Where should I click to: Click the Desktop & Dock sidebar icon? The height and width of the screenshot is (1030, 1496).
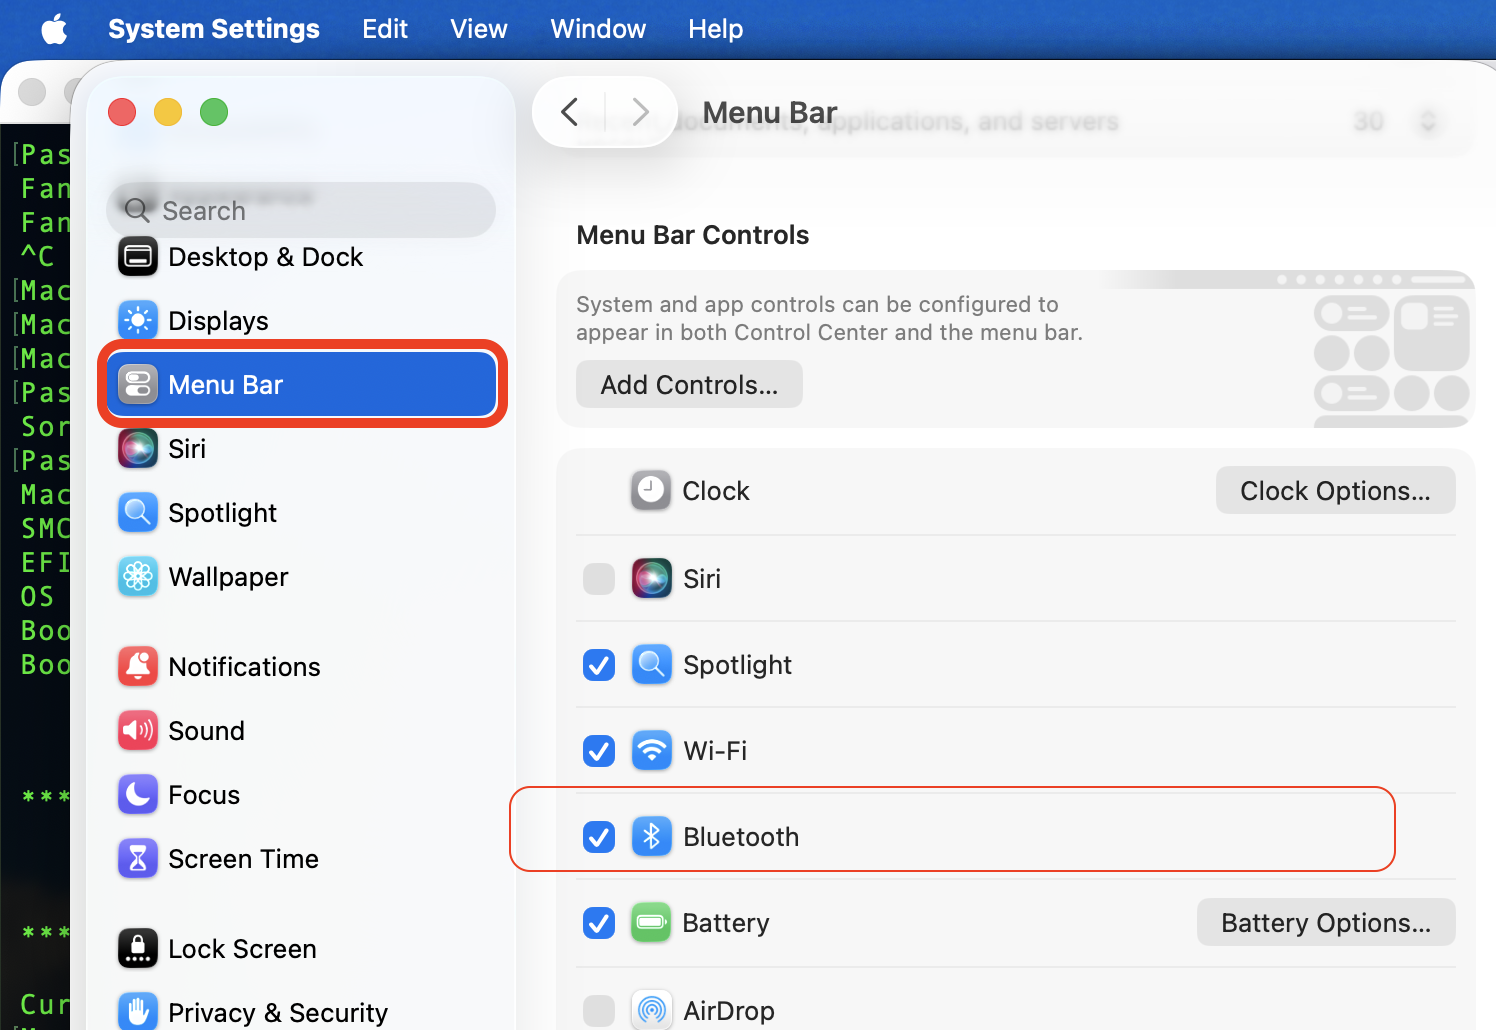point(138,257)
